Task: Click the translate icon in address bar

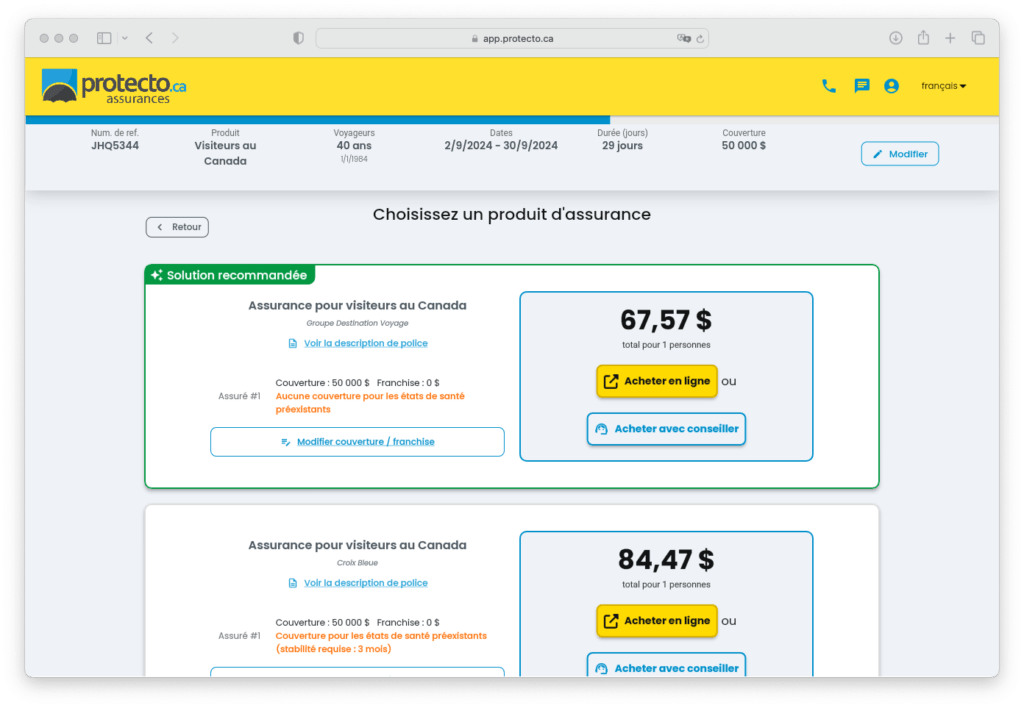Action: [x=683, y=39]
